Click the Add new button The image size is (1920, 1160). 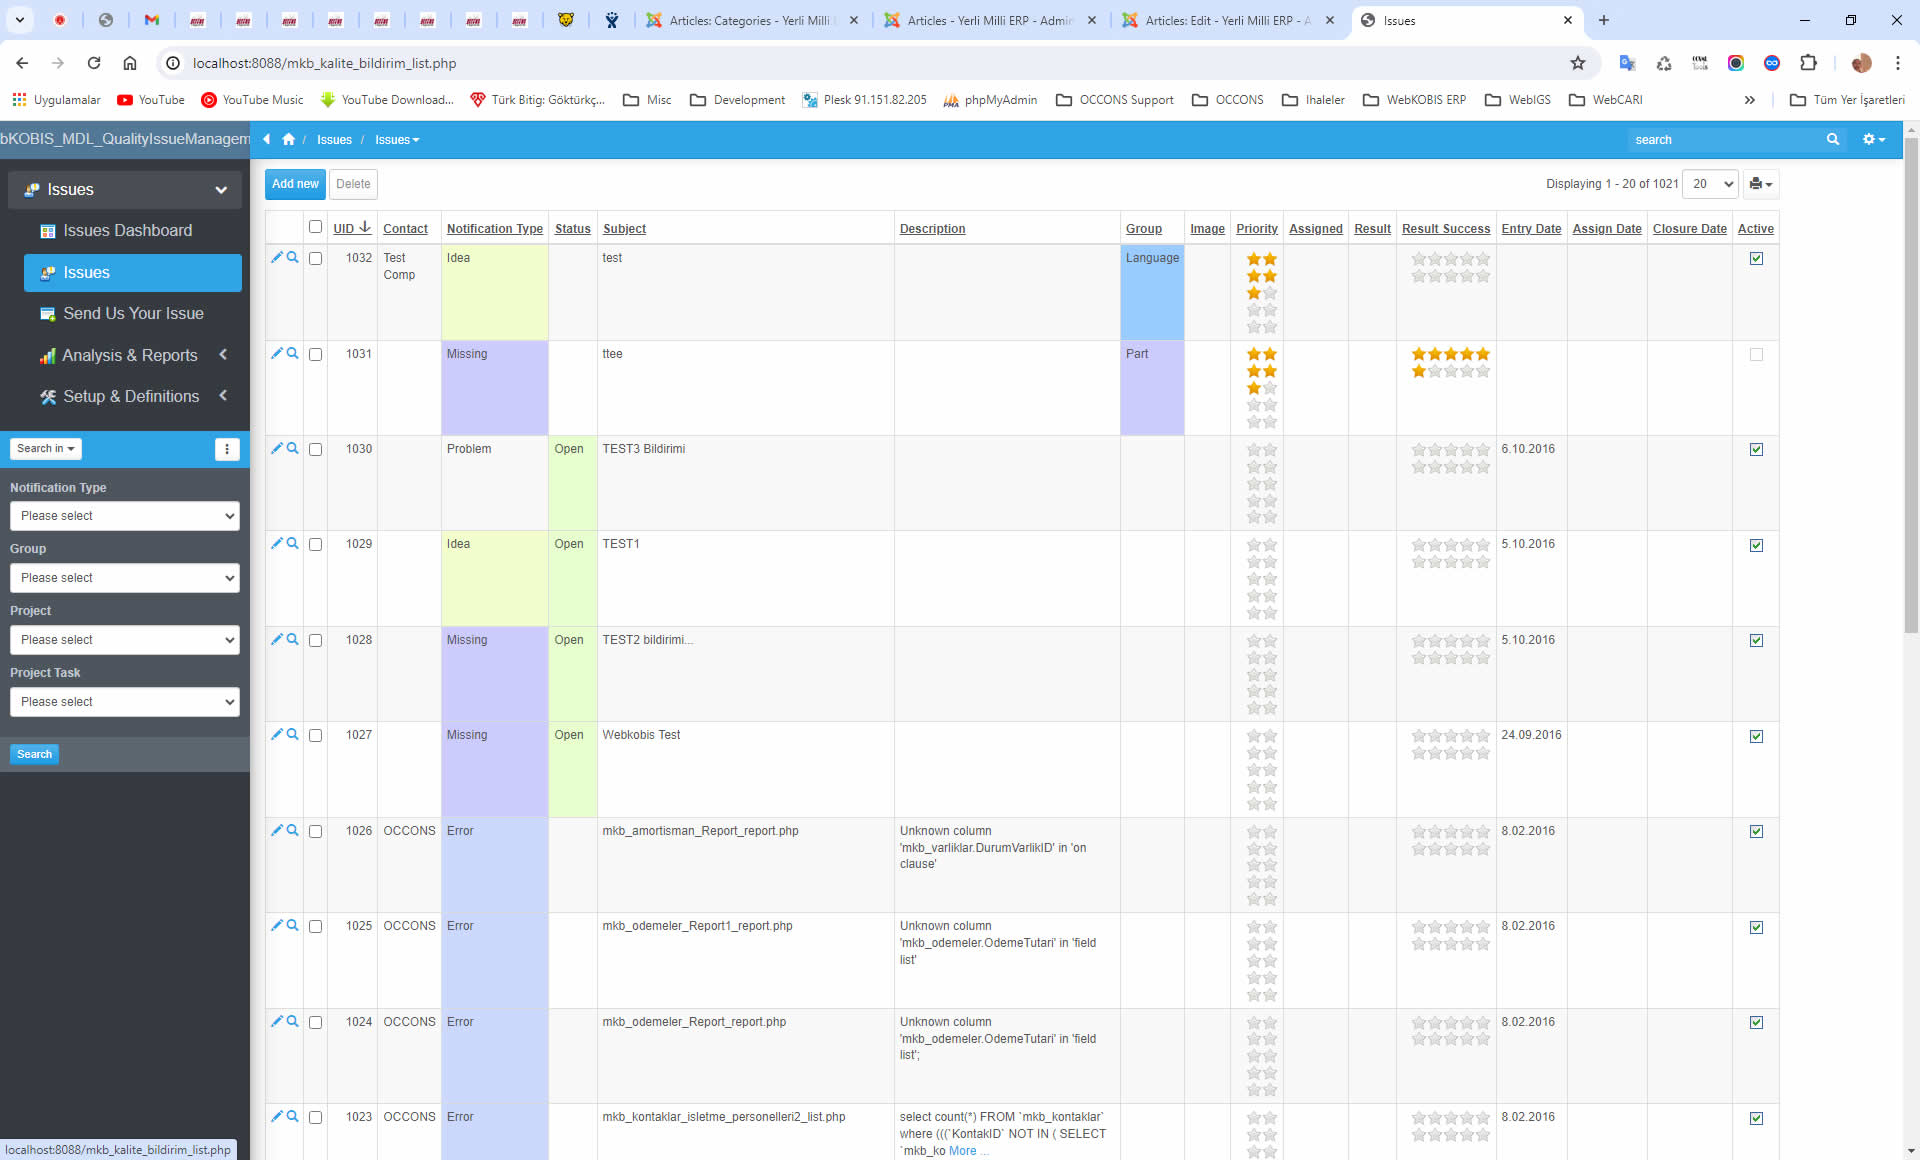click(x=295, y=184)
